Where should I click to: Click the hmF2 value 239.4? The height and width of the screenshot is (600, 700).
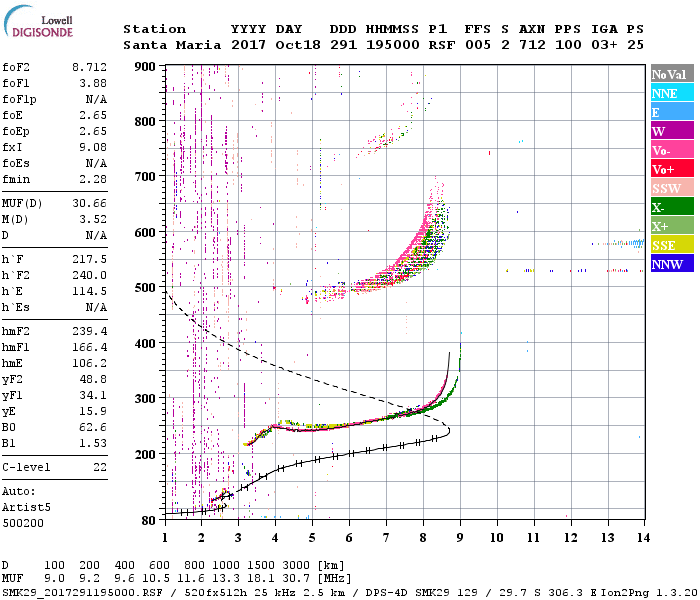coord(89,331)
